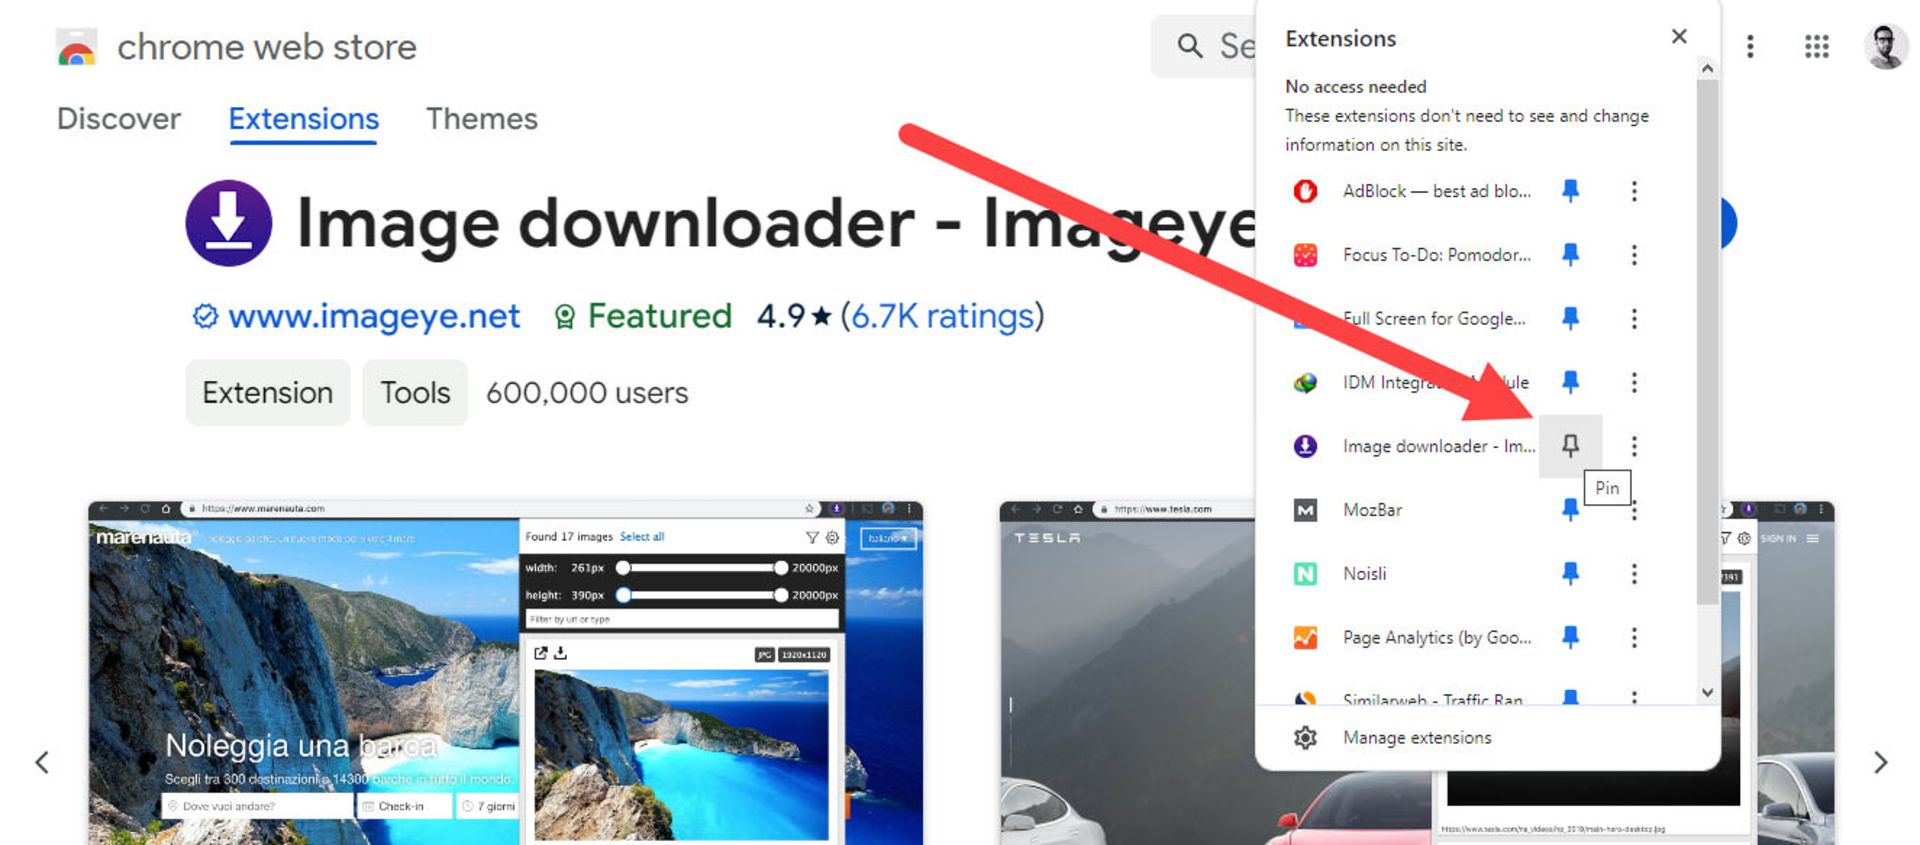The height and width of the screenshot is (845, 1920).
Task: Click the IDM Integration Module icon
Action: click(x=1305, y=382)
